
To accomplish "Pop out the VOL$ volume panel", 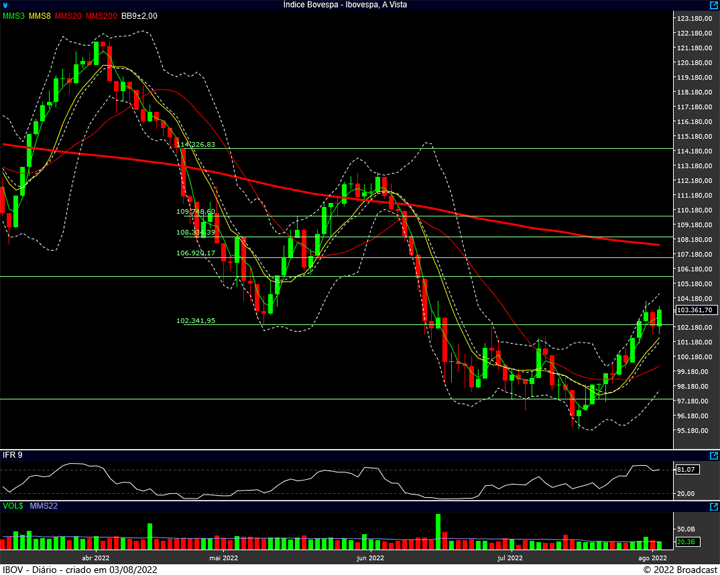I will [x=714, y=507].
